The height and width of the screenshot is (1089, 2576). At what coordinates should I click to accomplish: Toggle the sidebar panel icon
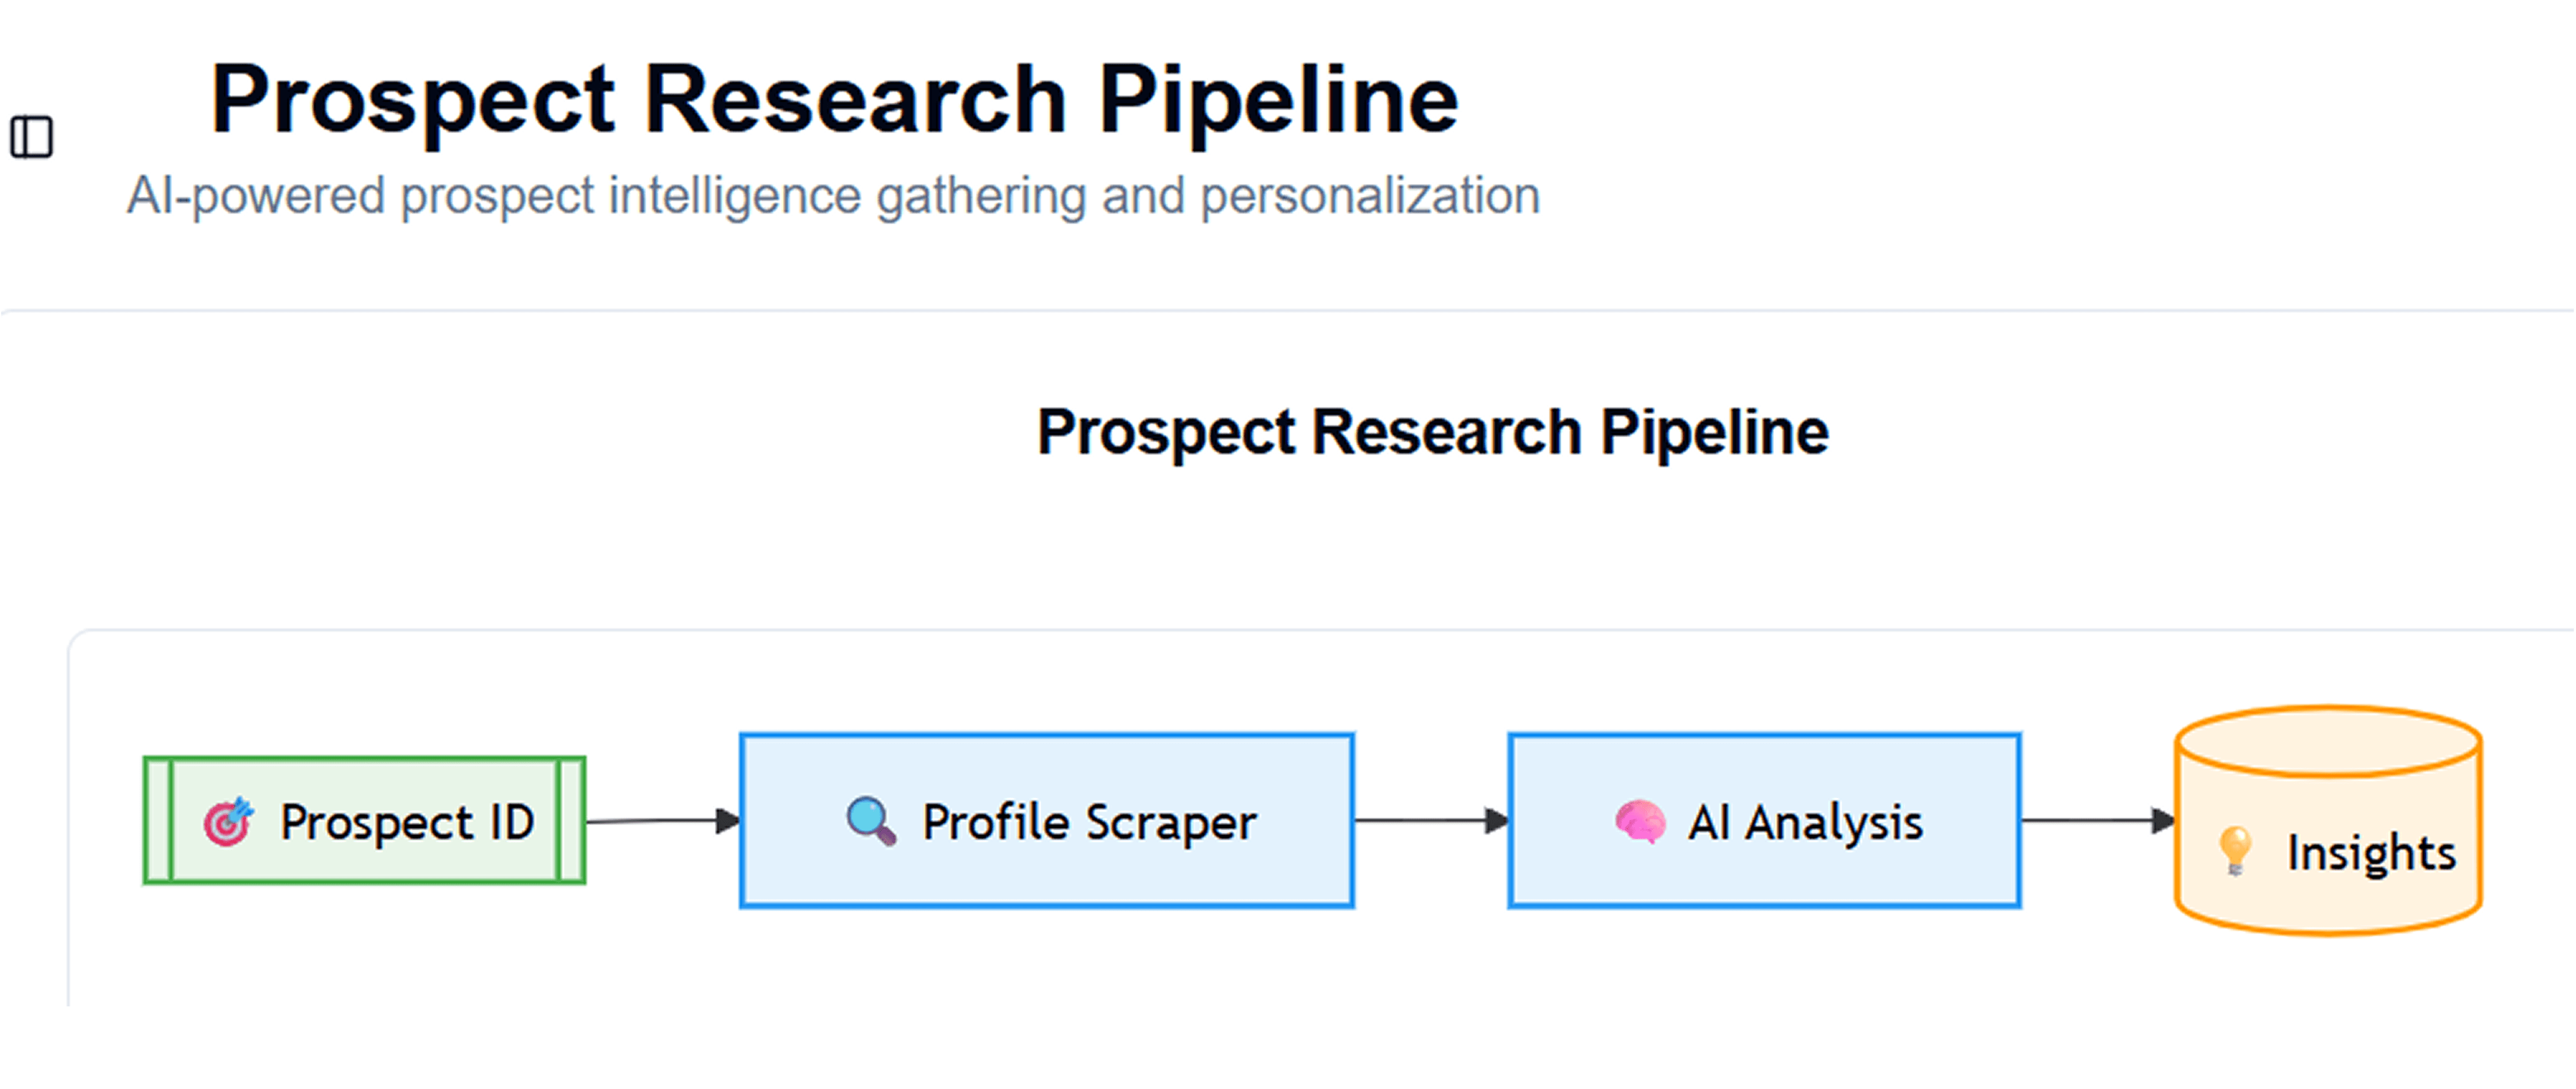click(31, 137)
